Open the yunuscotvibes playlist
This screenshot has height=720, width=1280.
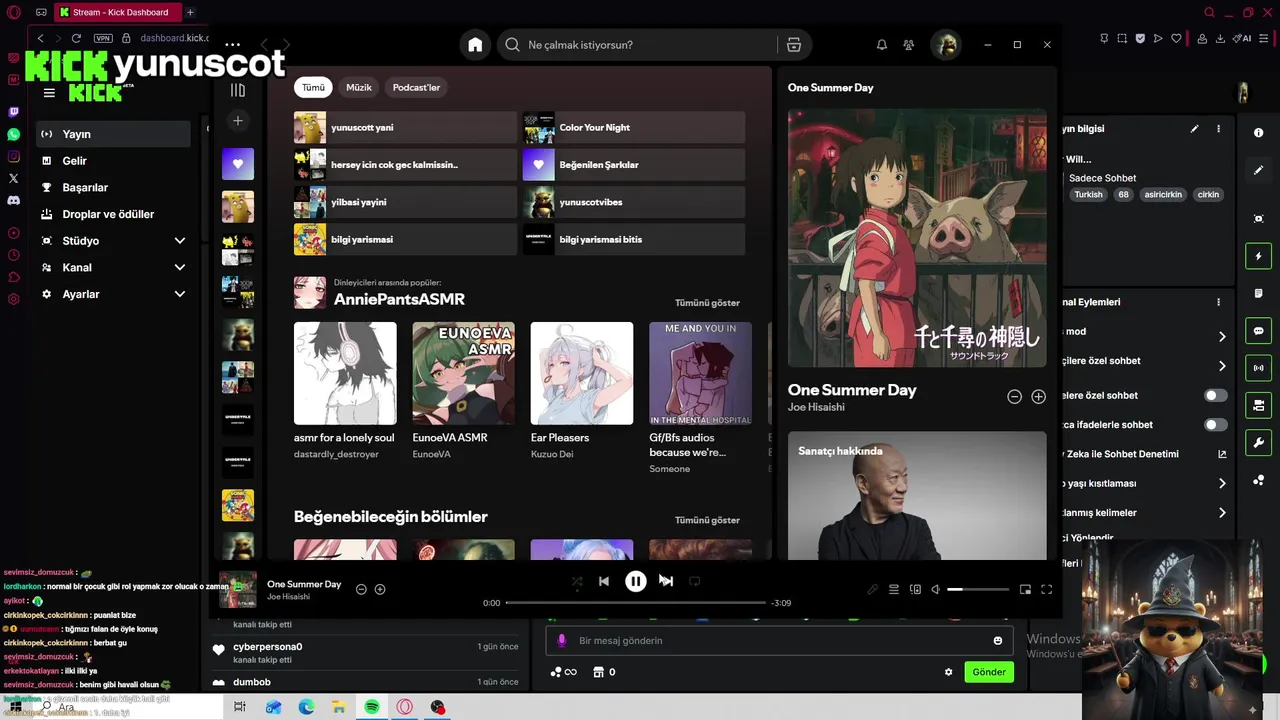pos(634,202)
